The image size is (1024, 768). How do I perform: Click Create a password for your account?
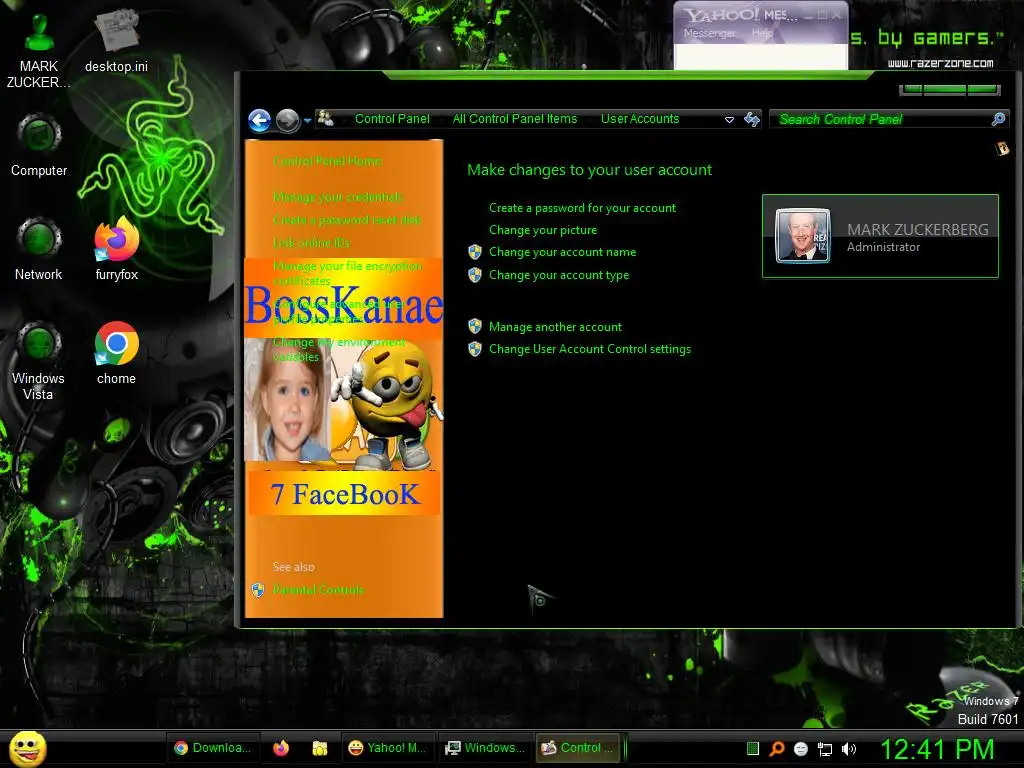coord(583,208)
